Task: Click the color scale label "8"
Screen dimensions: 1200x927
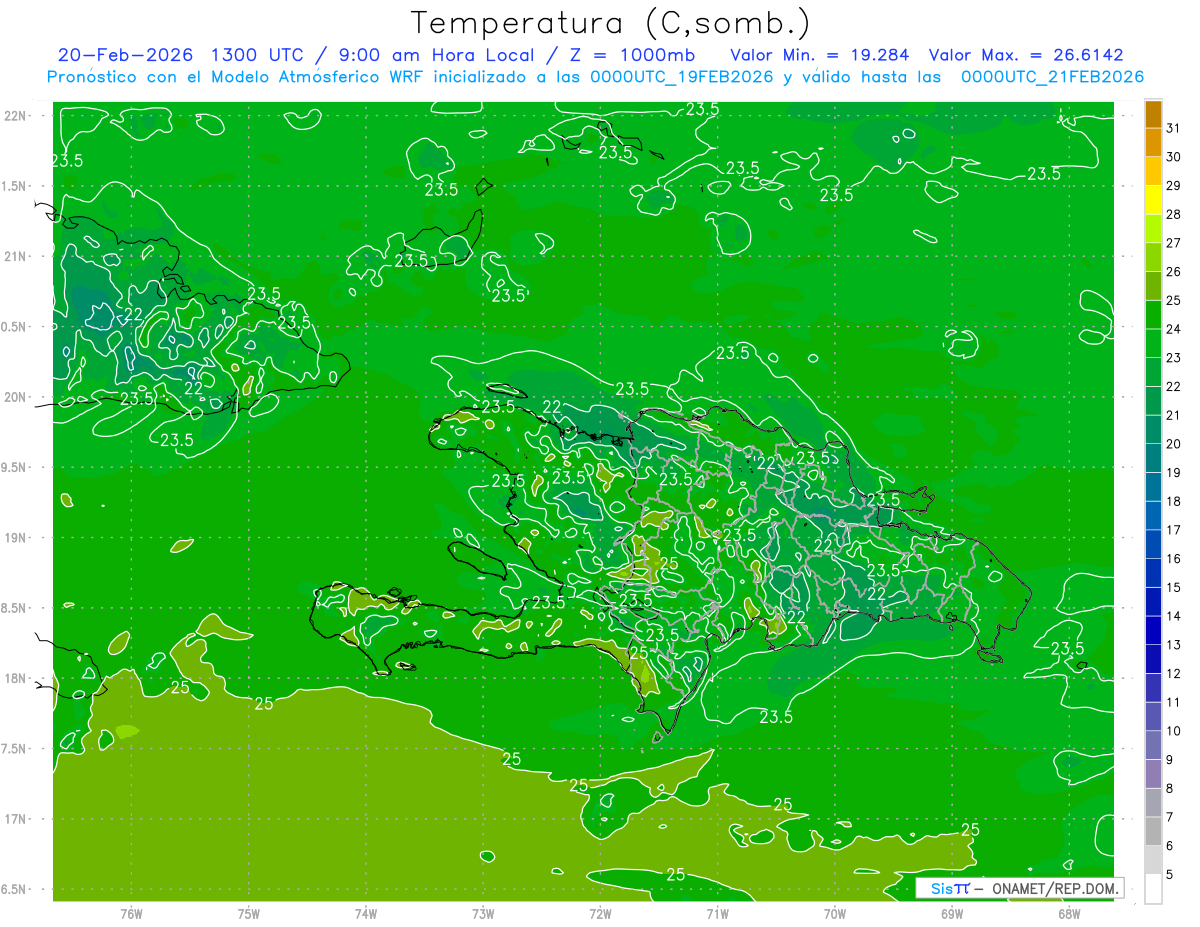Action: click(1170, 788)
